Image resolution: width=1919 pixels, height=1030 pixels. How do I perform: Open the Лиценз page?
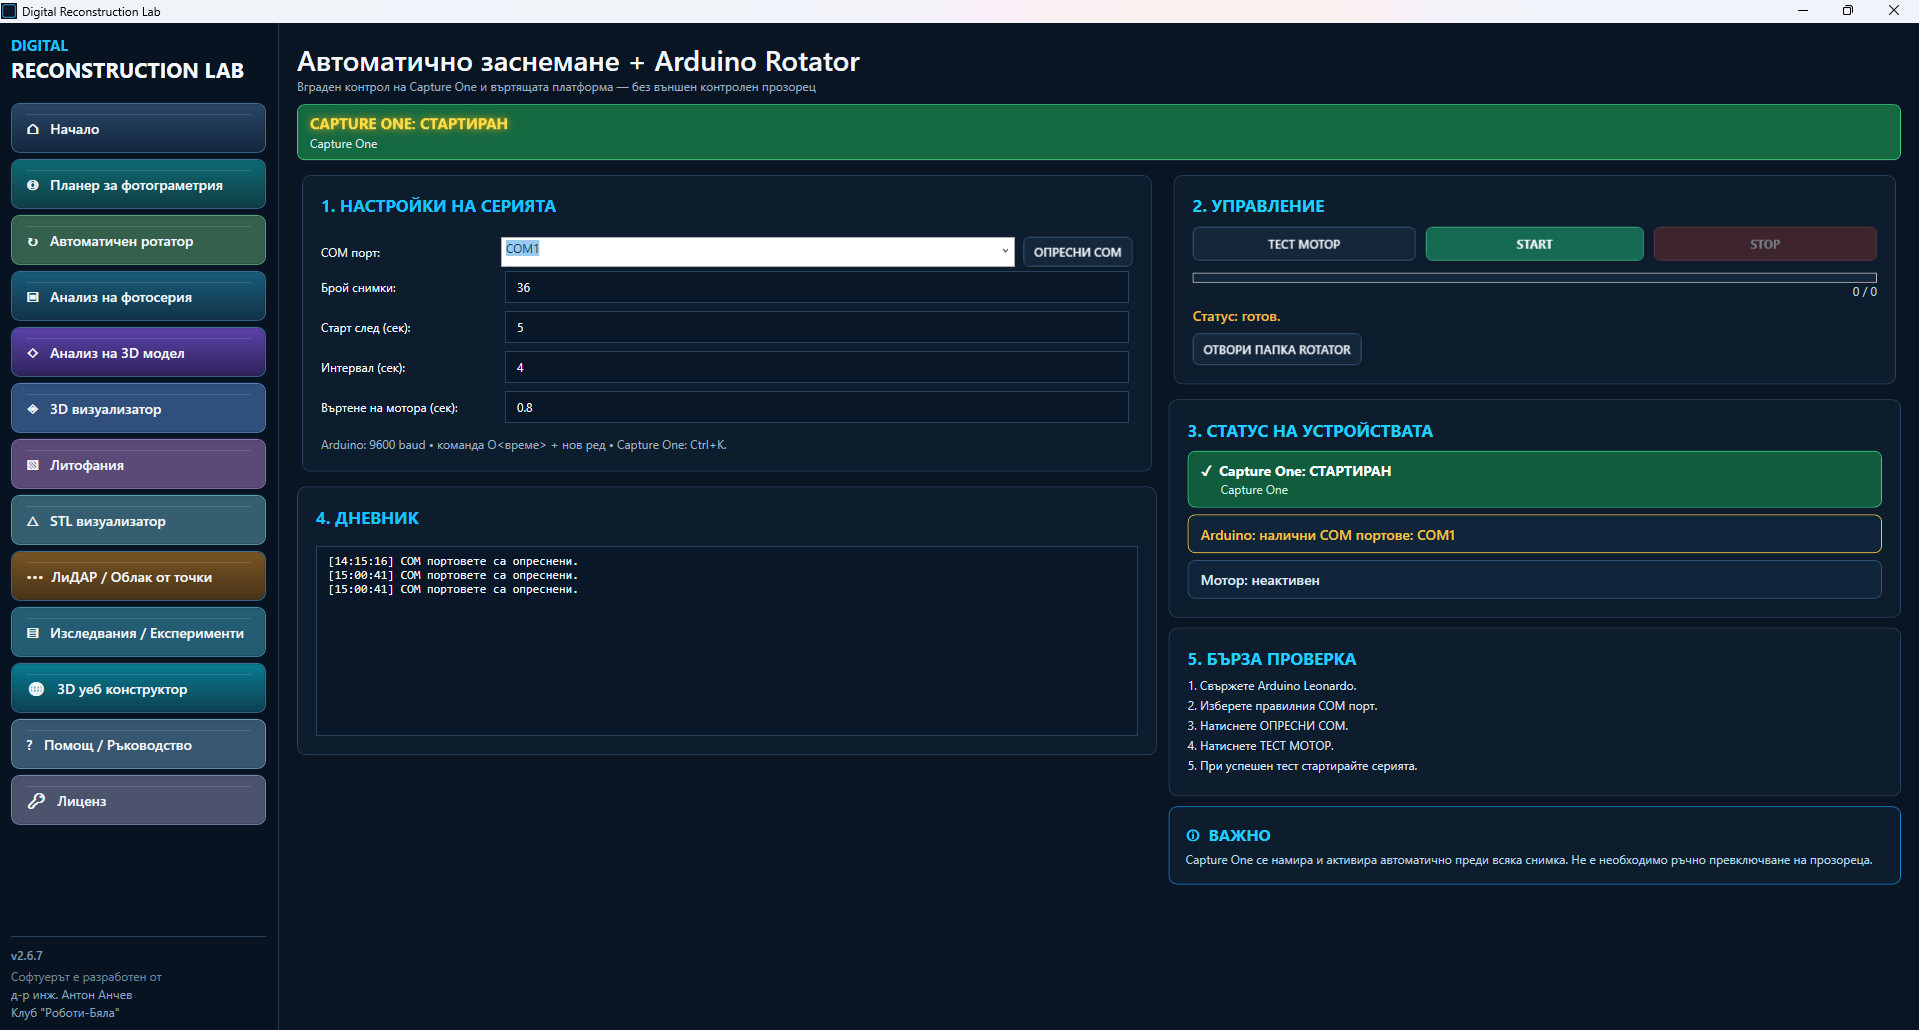[138, 800]
